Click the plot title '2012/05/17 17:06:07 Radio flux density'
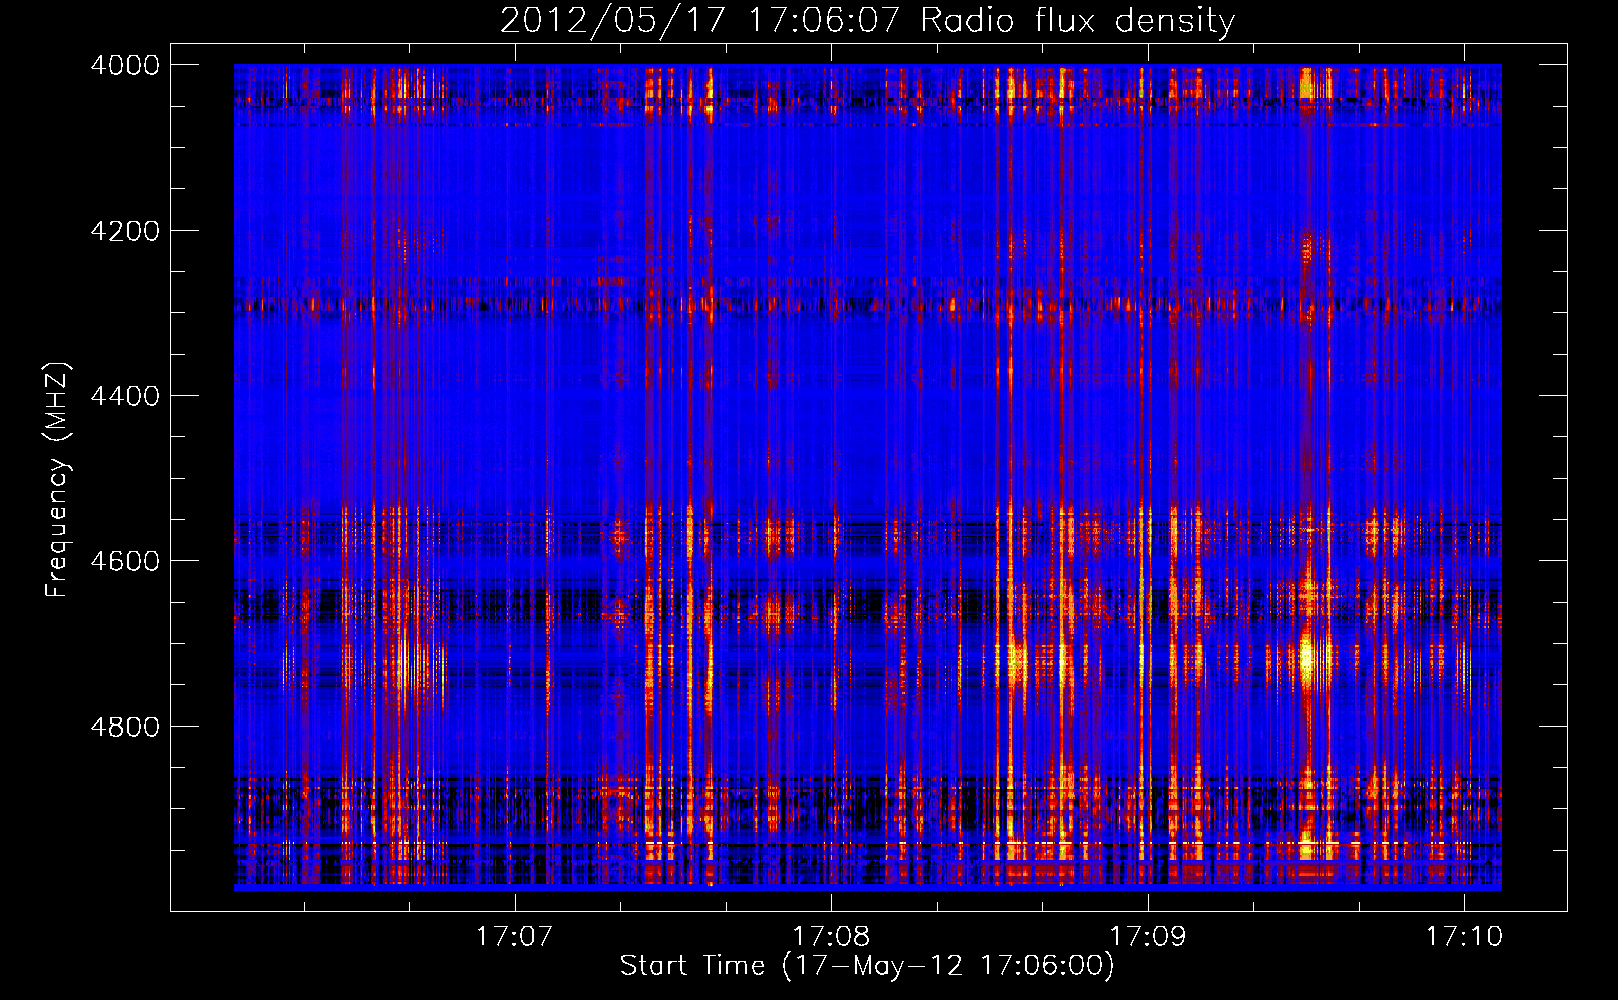The width and height of the screenshot is (1618, 1000). [x=867, y=20]
